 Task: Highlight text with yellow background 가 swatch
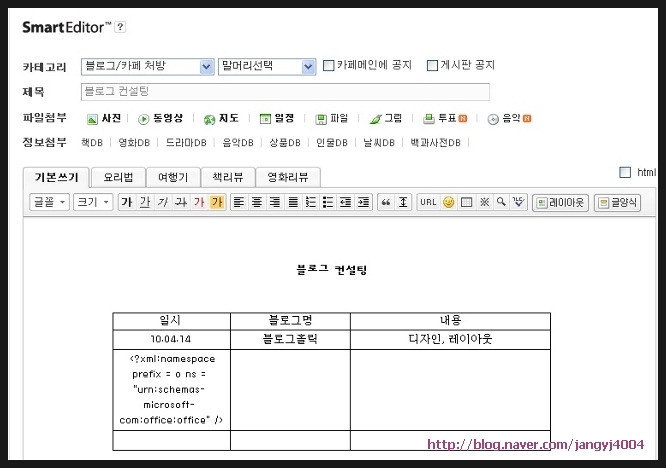click(217, 202)
